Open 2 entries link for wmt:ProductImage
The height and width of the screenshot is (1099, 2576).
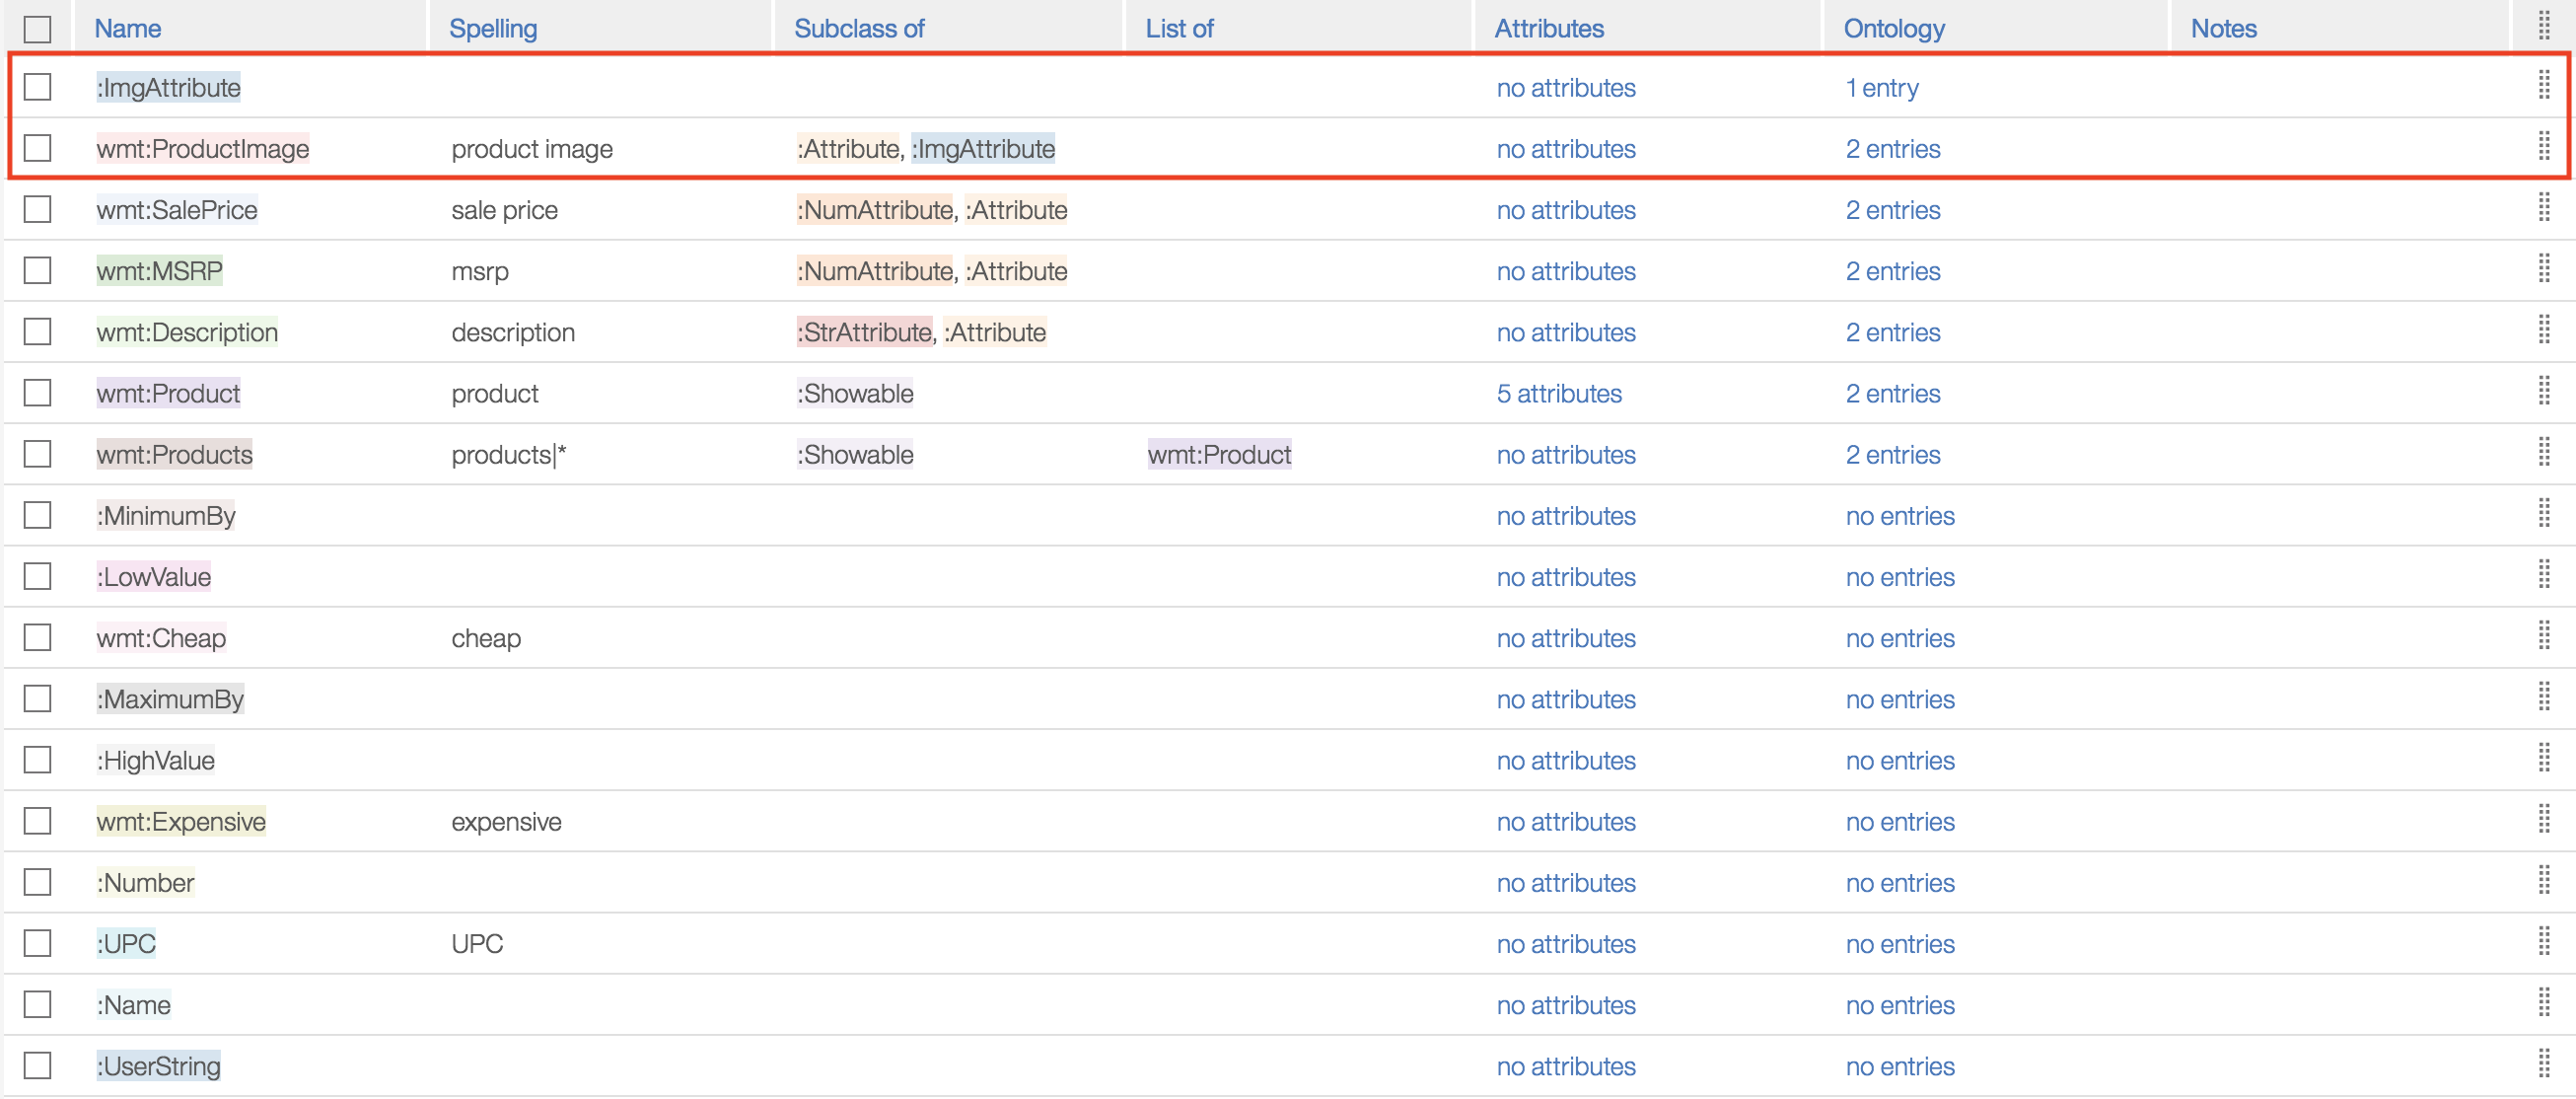[1893, 149]
